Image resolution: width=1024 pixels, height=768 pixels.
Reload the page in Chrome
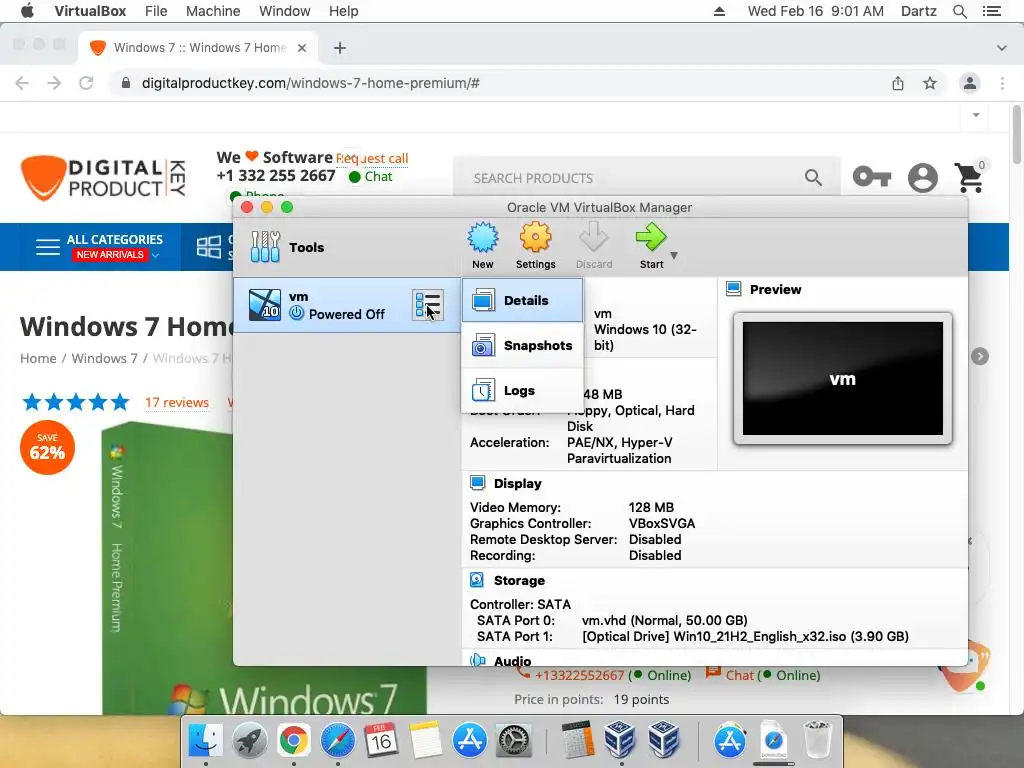(x=86, y=83)
